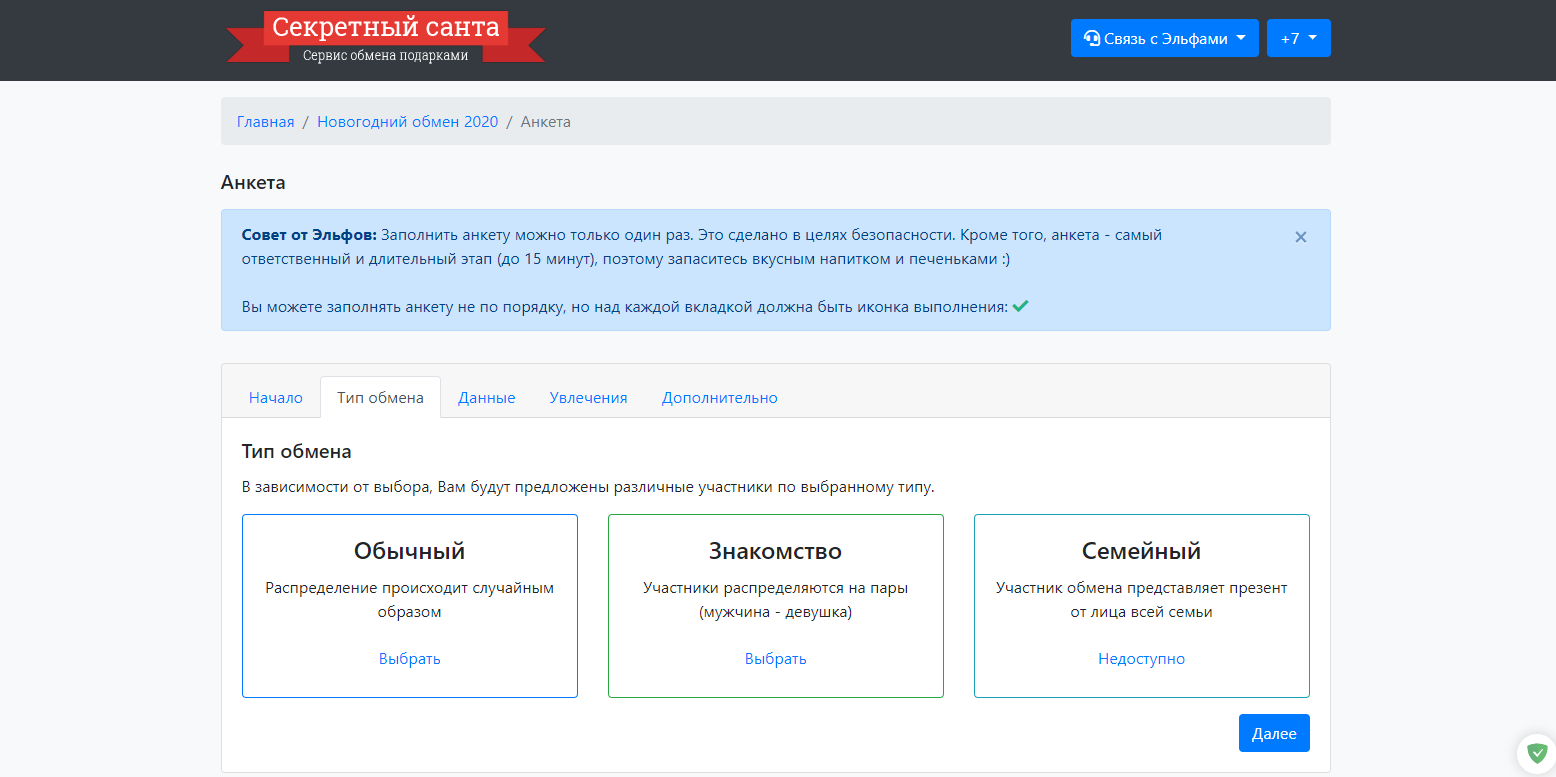Choose Выбрать under Знакомство card
Image resolution: width=1556 pixels, height=777 pixels.
(x=775, y=658)
